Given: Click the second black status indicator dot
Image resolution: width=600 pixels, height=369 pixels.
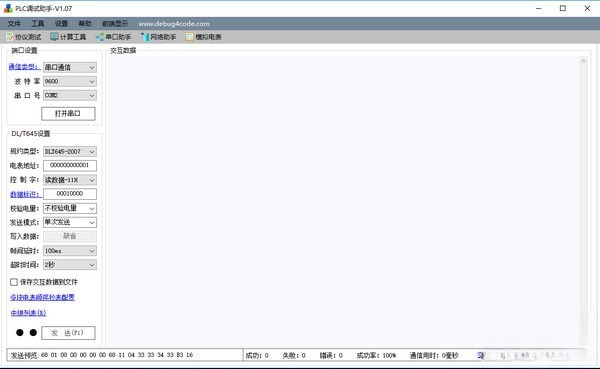Looking at the screenshot, I should pos(33,333).
